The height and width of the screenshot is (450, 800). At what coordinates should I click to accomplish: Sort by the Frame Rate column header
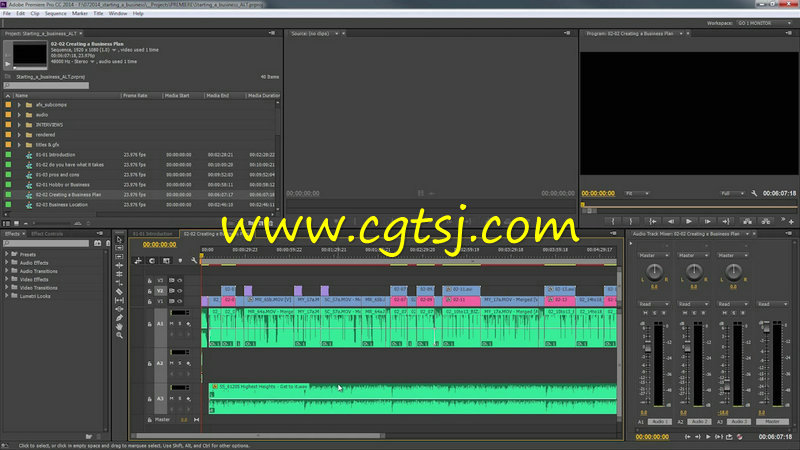point(135,95)
